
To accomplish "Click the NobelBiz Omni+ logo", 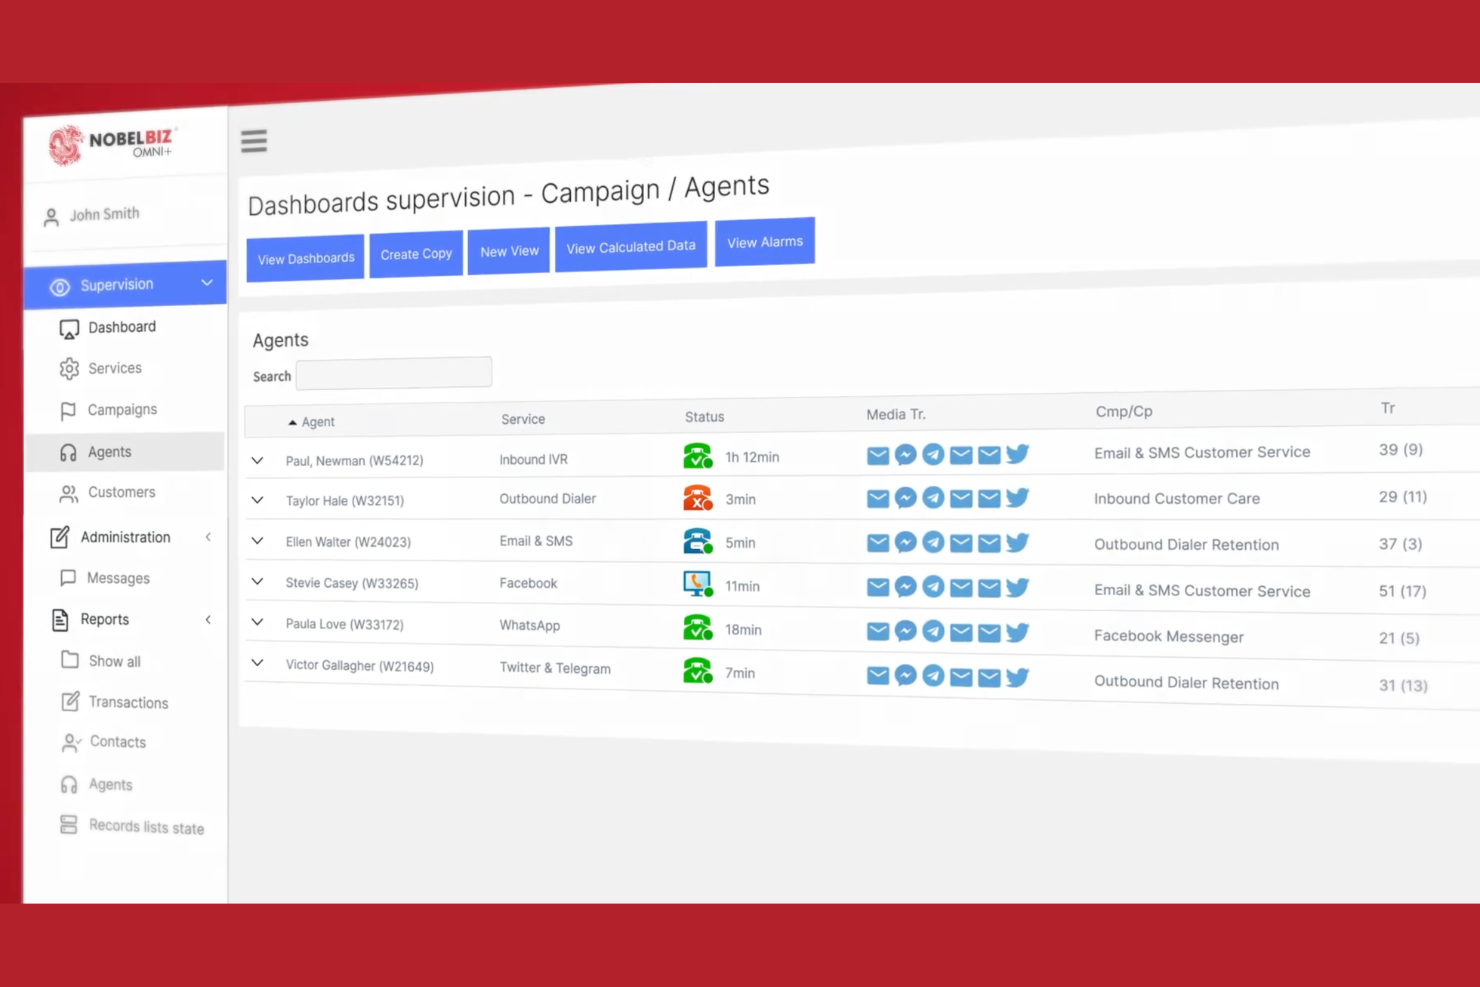I will point(112,145).
